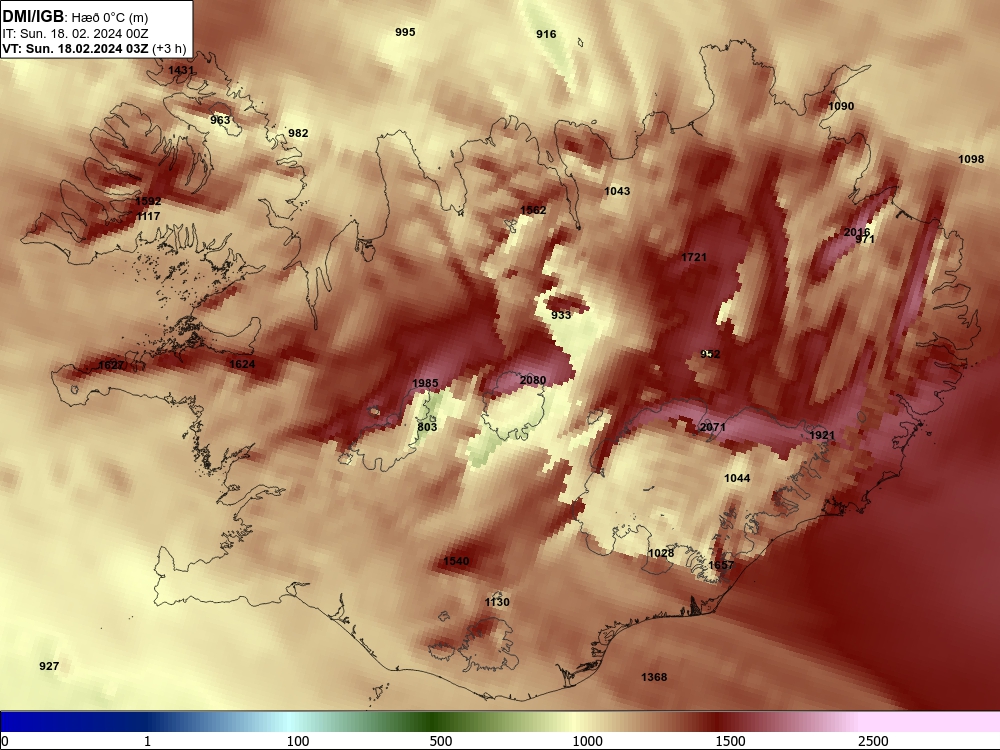Click the 916 value label on the map
Screen dimensions: 1000x750
546,34
